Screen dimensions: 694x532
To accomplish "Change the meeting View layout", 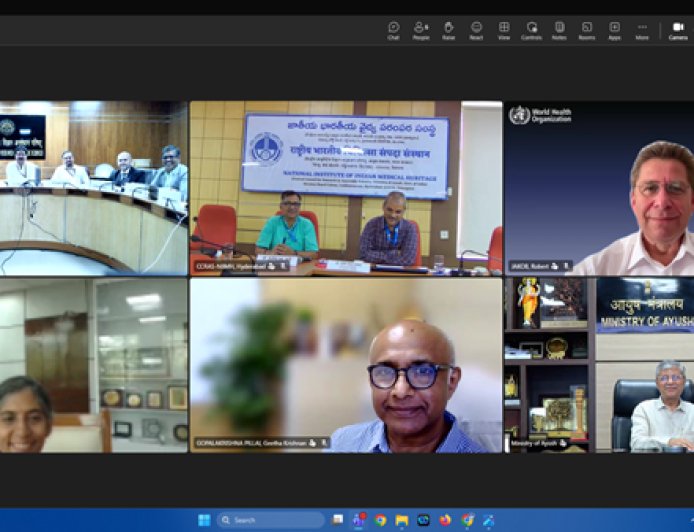I will tap(504, 31).
